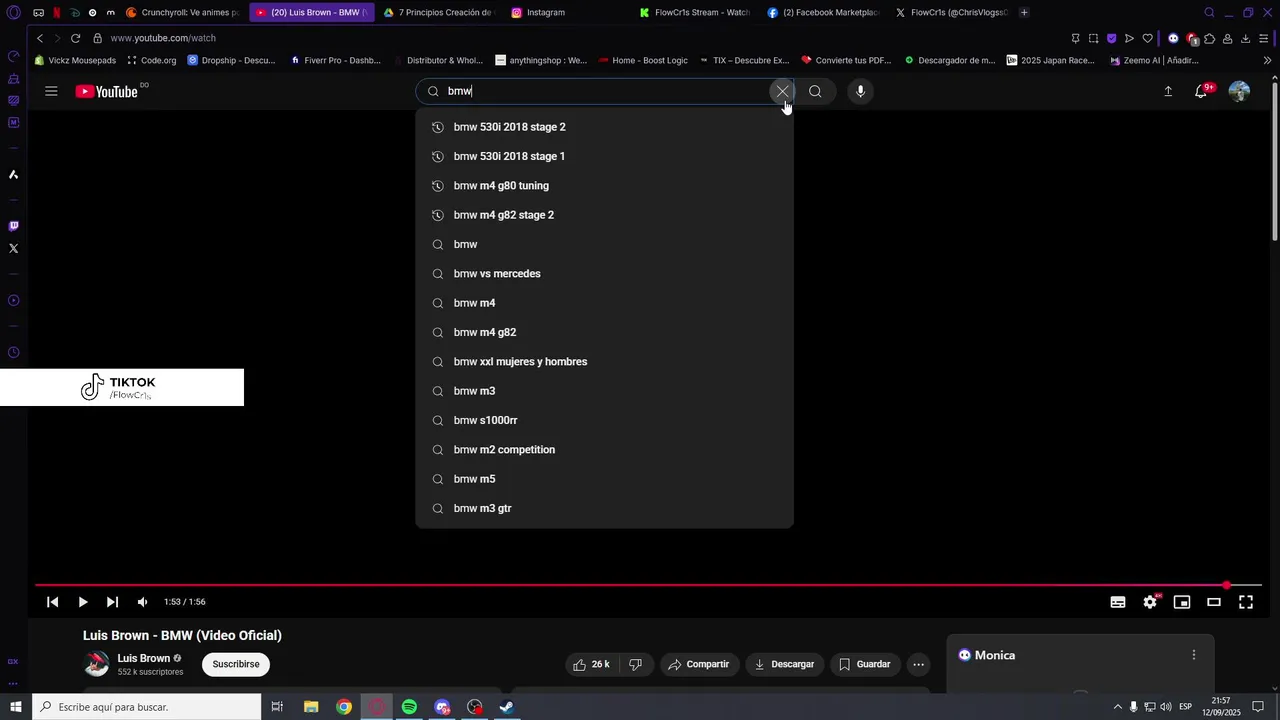This screenshot has width=1280, height=720.
Task: Open the YouTube guide hamburger menu
Action: (51, 91)
